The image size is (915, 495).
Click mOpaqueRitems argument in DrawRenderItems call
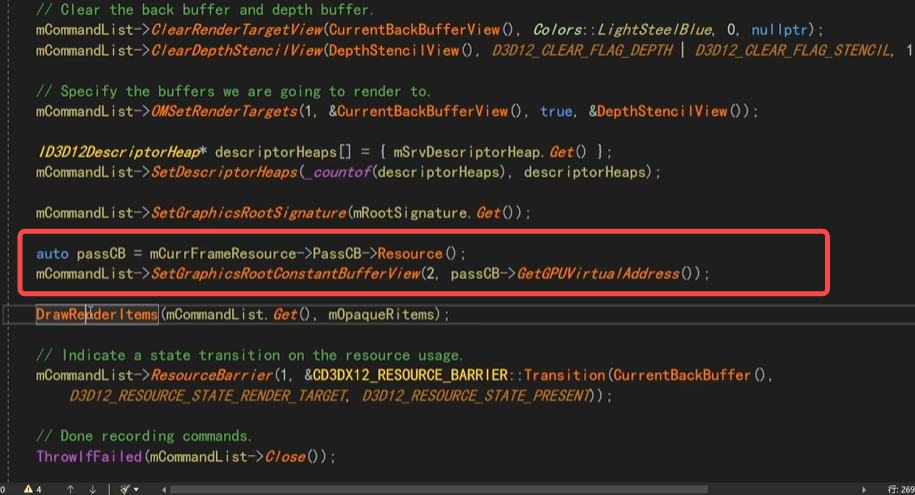[381, 315]
